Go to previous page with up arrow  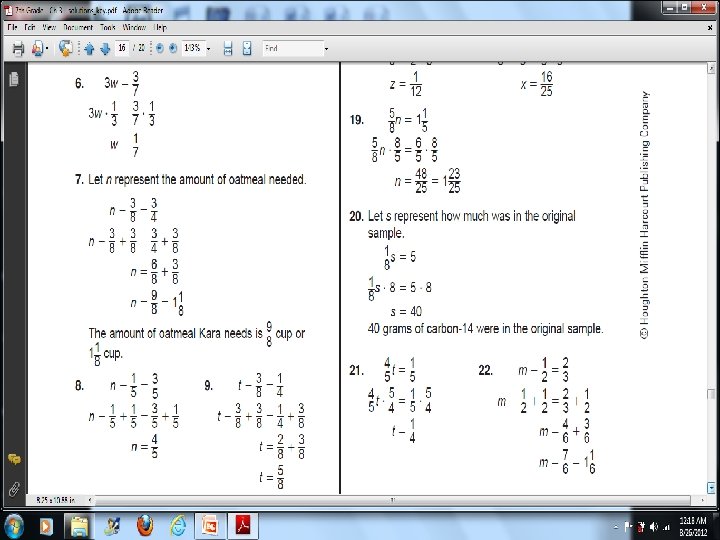tap(89, 48)
